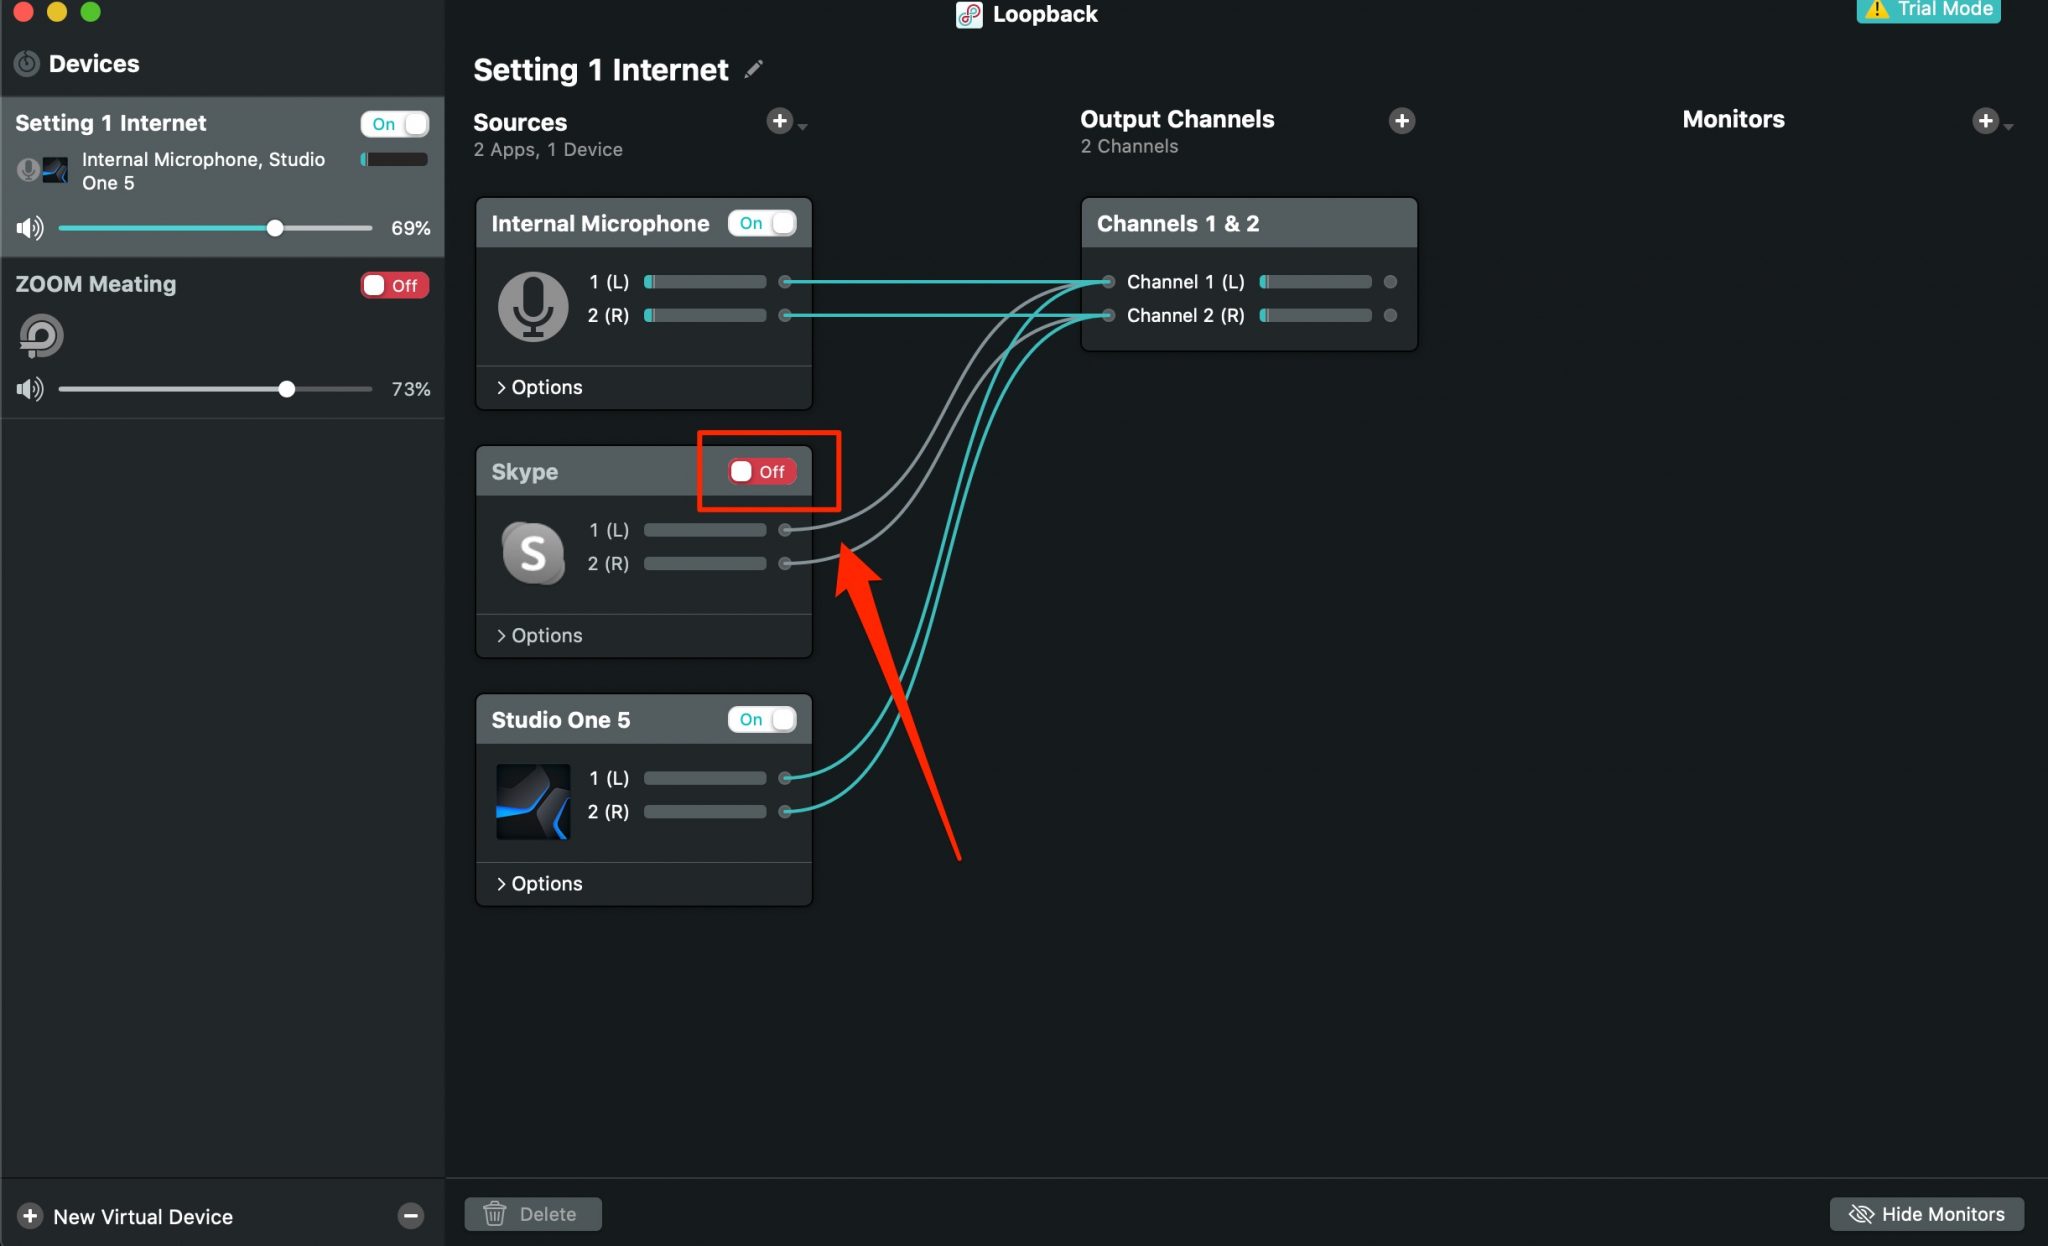Click the Delete button

[x=533, y=1213]
